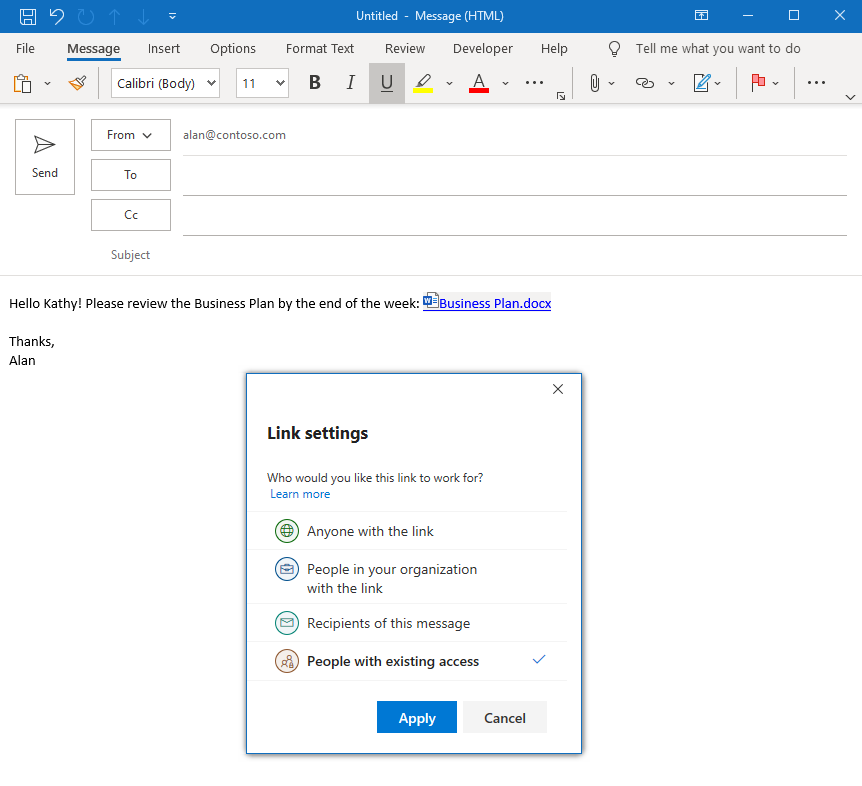Open the From account dropdown
The height and width of the screenshot is (786, 862).
131,135
